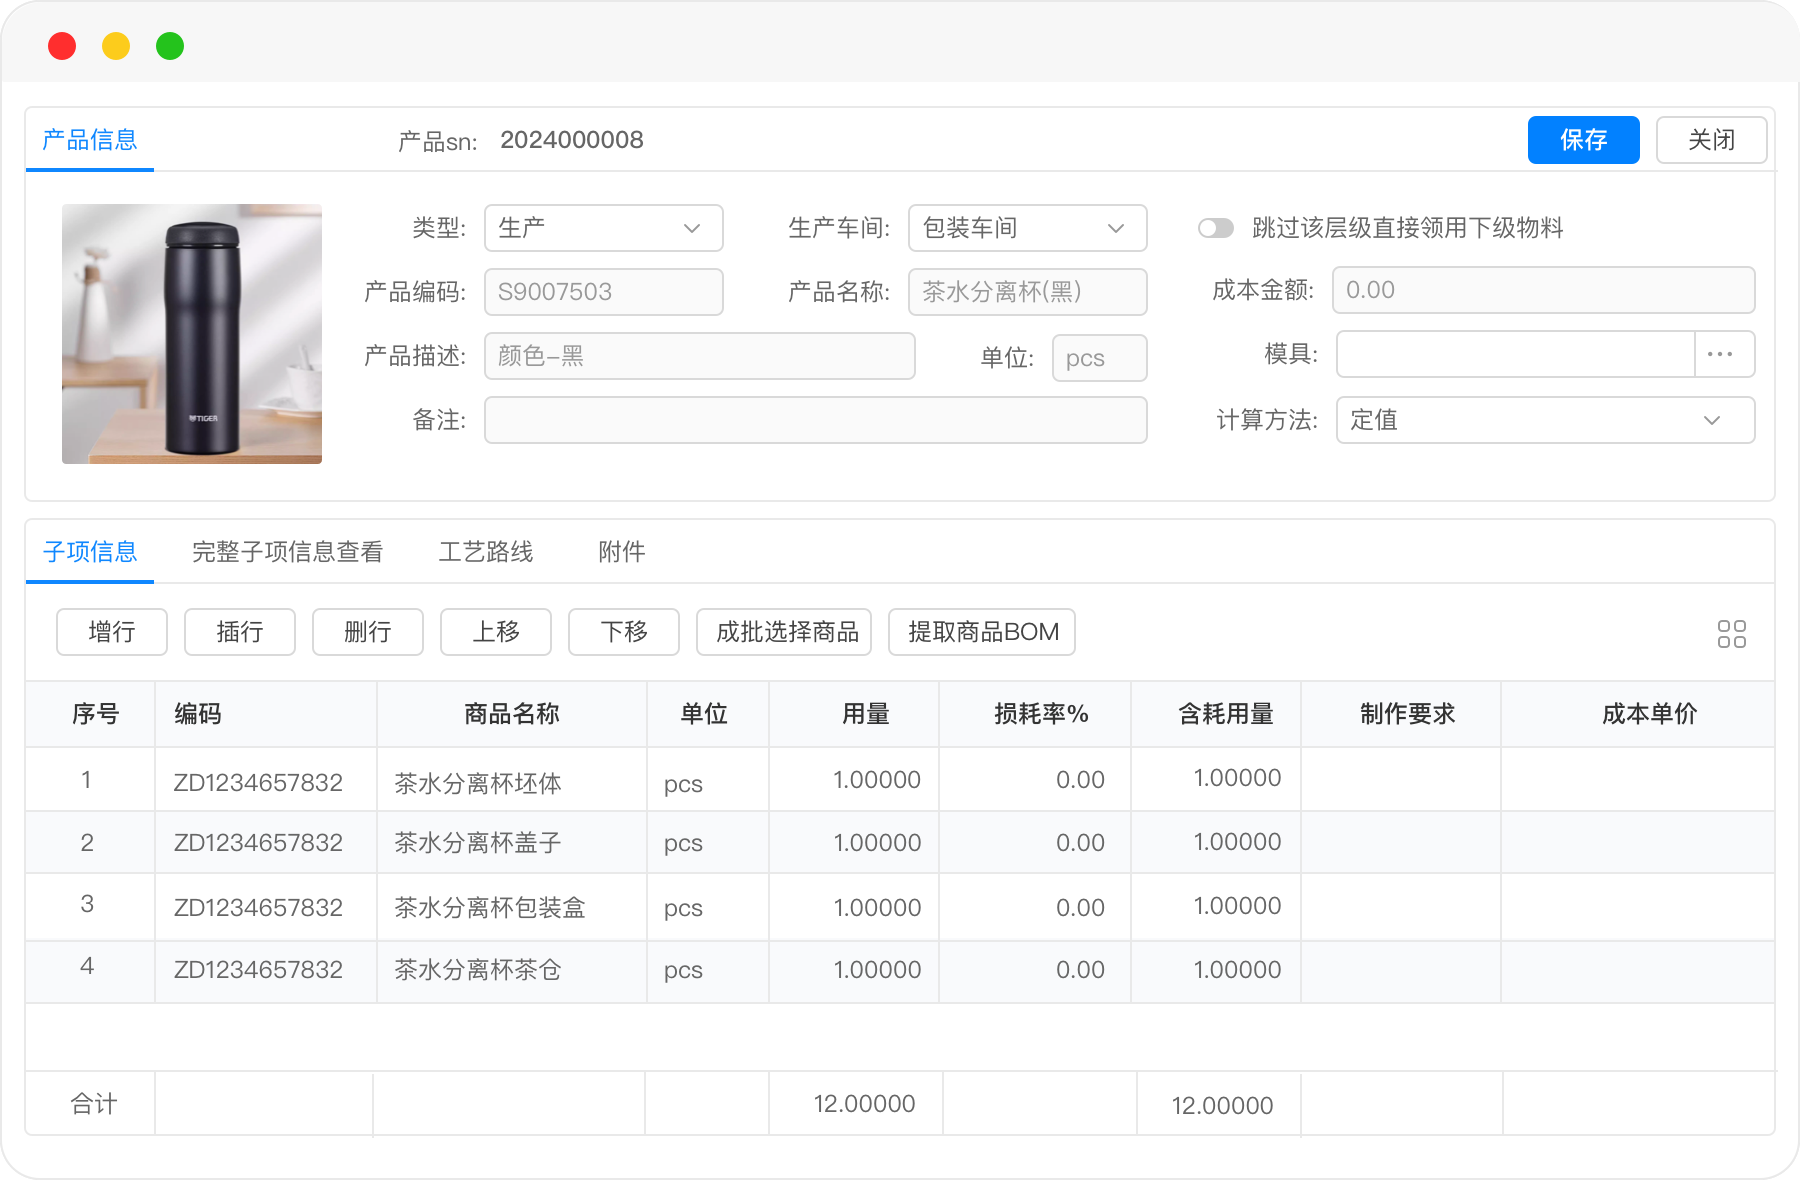Open the 类型 dropdown

pyautogui.click(x=603, y=228)
